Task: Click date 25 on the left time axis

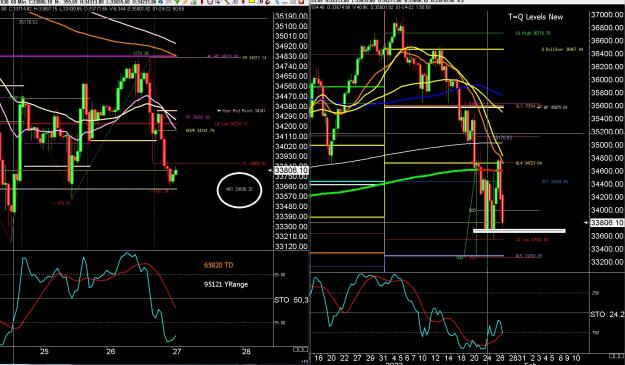Action: point(44,351)
